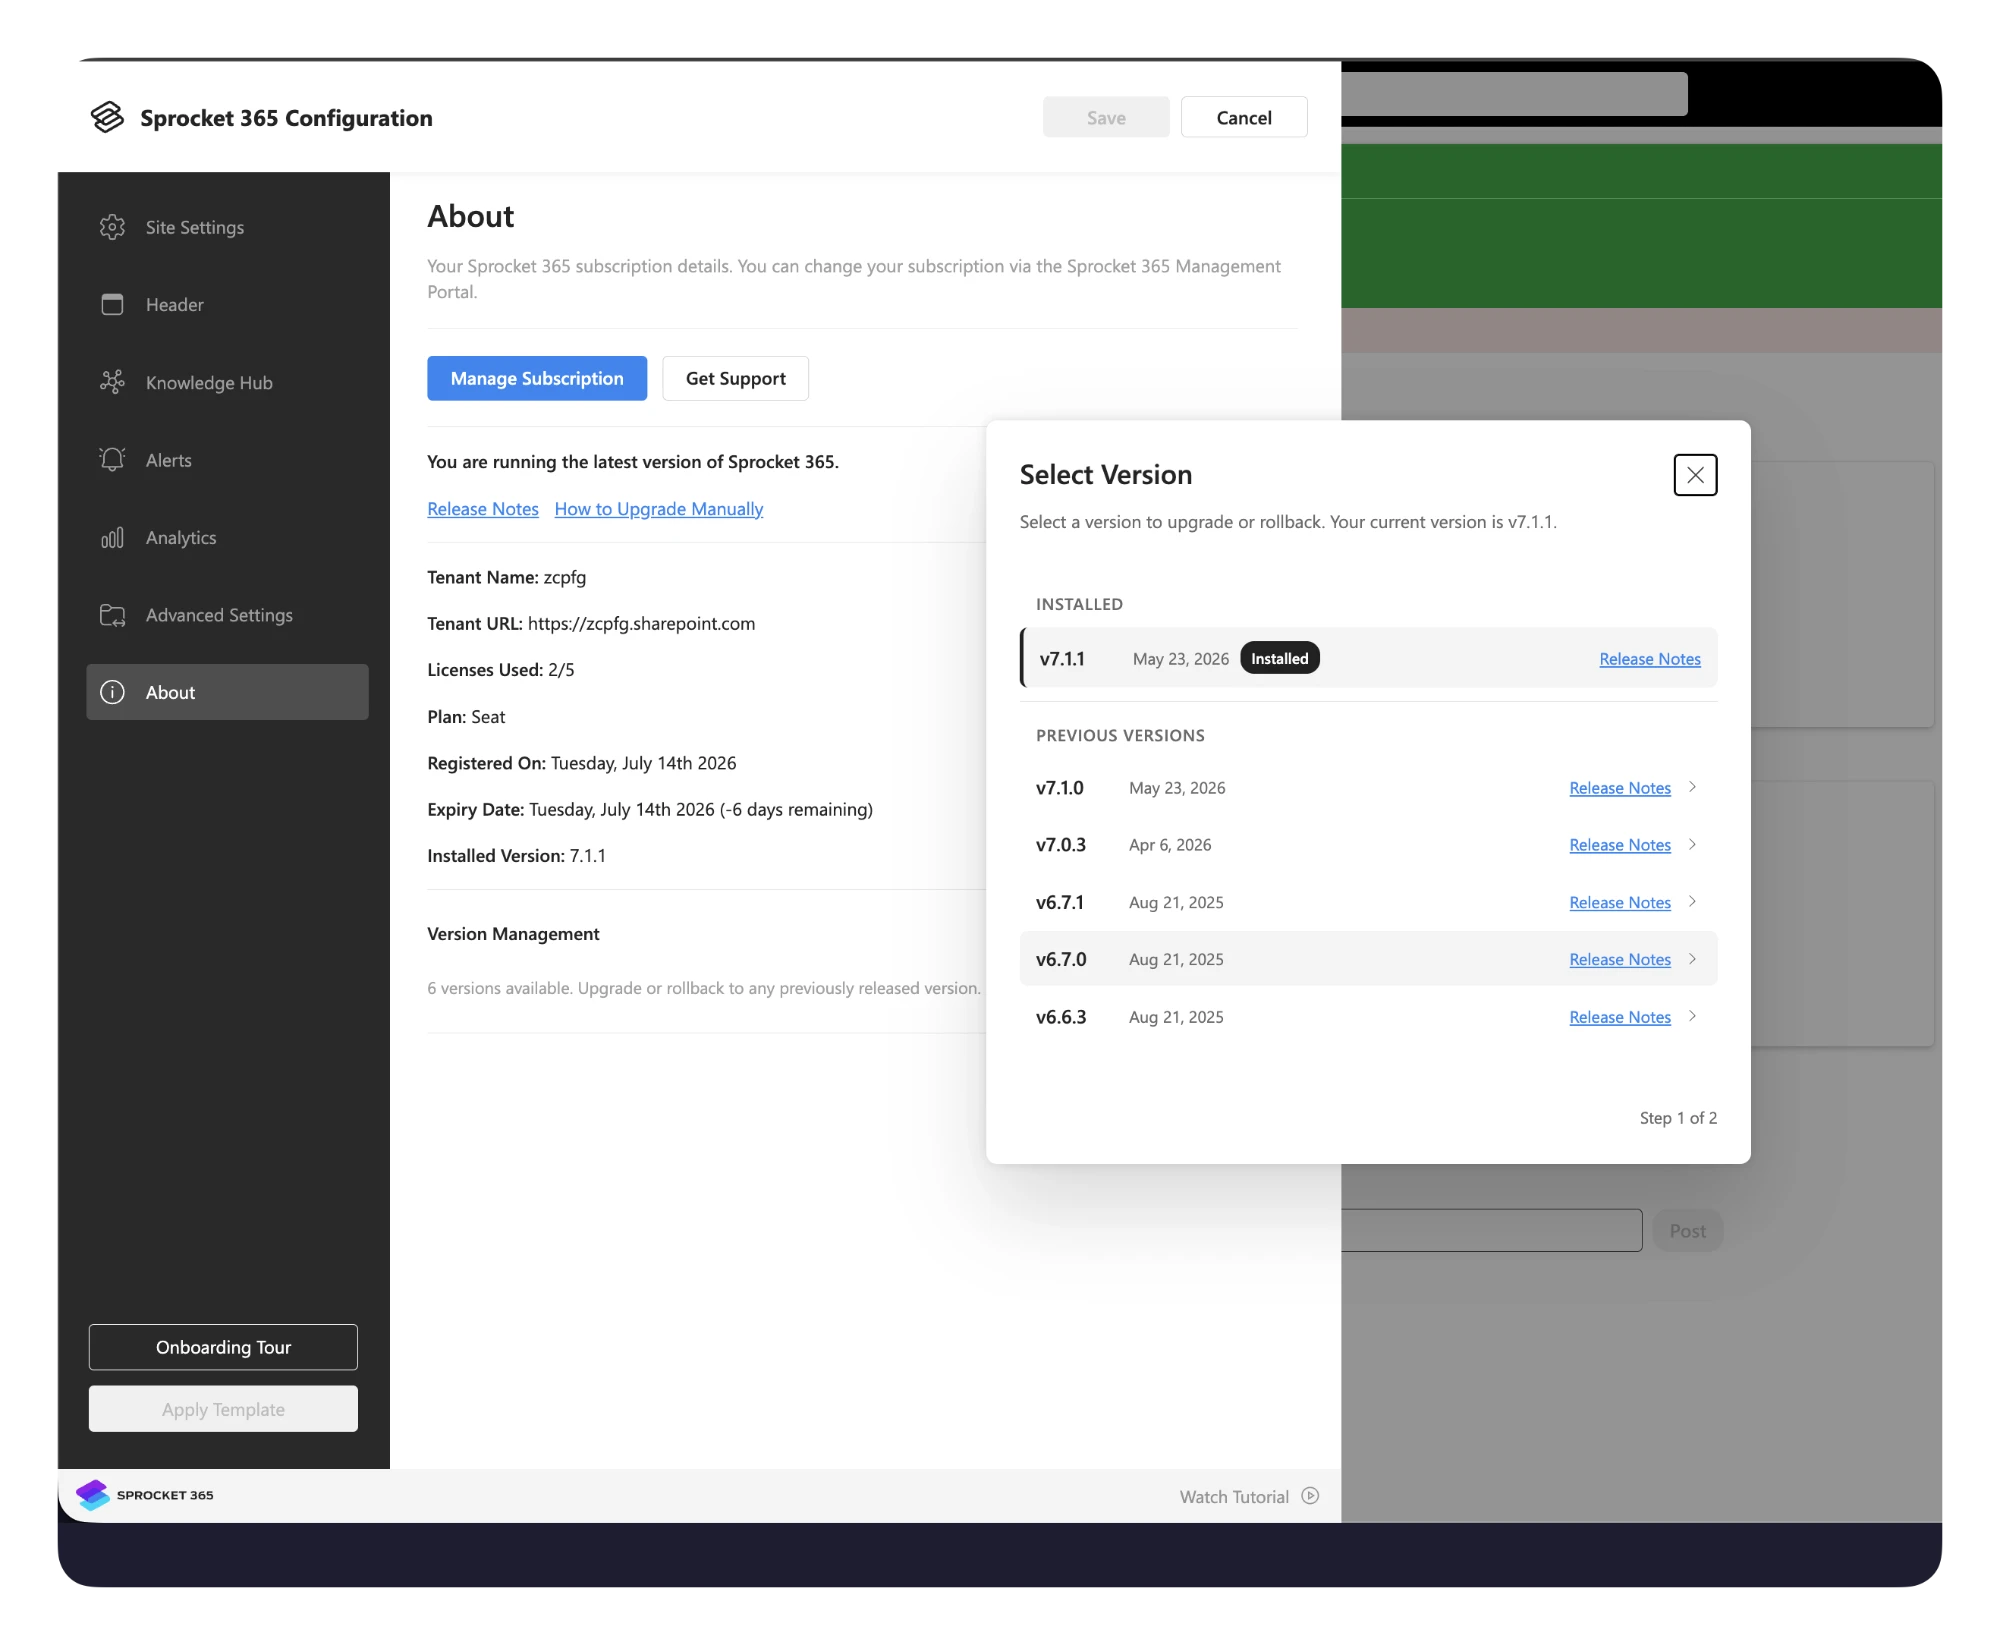The width and height of the screenshot is (2000, 1645).
Task: Click the Knowledge Hub nodes icon
Action: [x=112, y=382]
